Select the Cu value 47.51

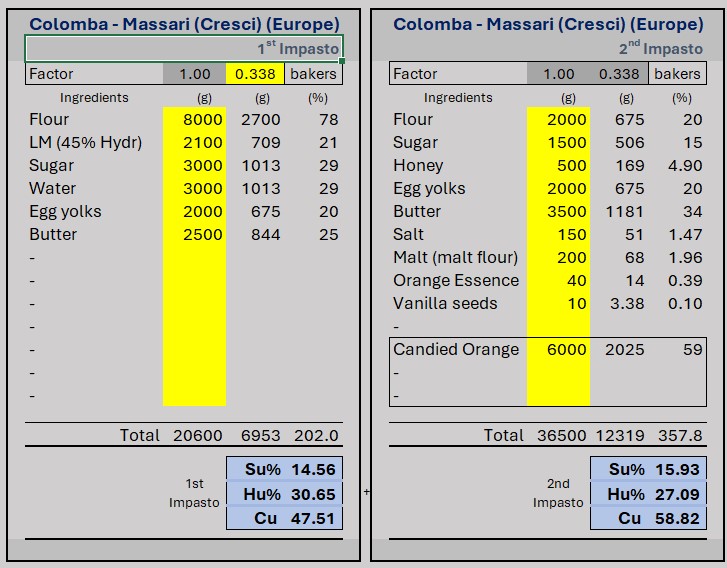click(x=316, y=518)
